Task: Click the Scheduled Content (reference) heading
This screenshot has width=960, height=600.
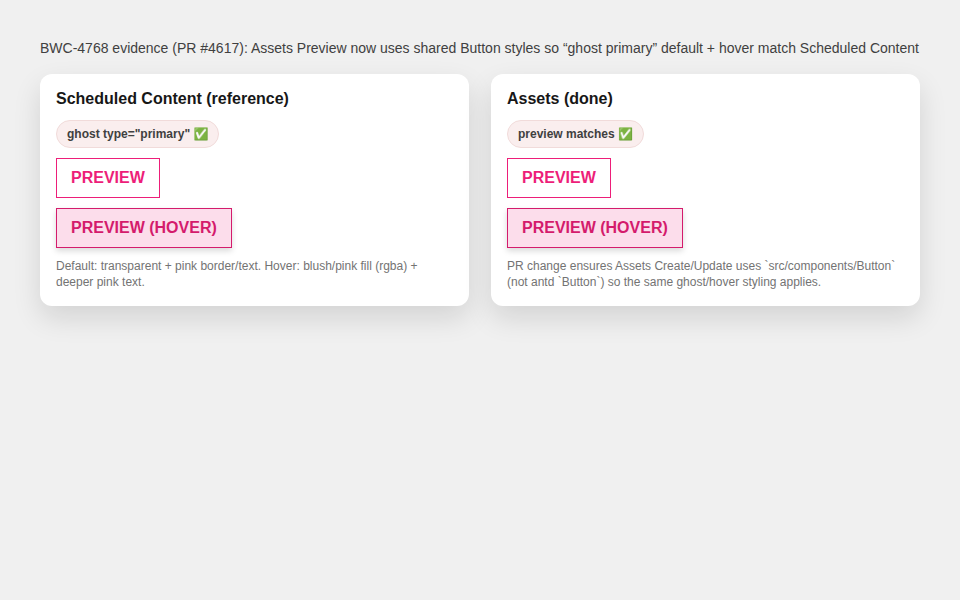Action: [172, 99]
